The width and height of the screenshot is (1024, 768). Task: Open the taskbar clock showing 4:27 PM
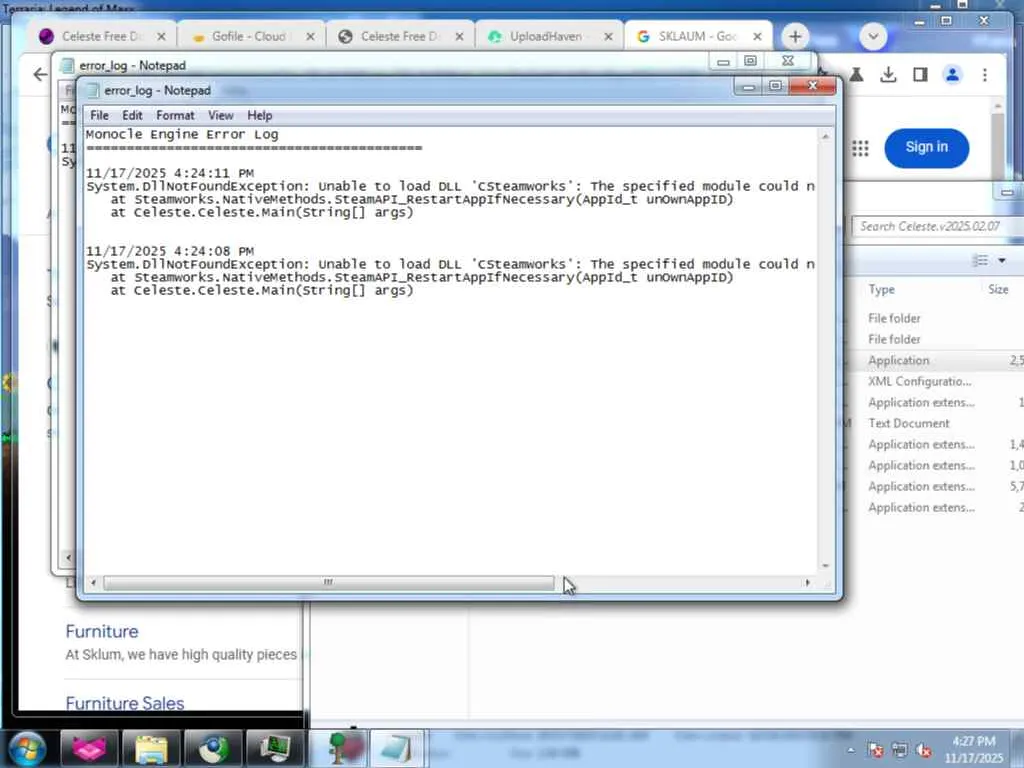[x=974, y=749]
